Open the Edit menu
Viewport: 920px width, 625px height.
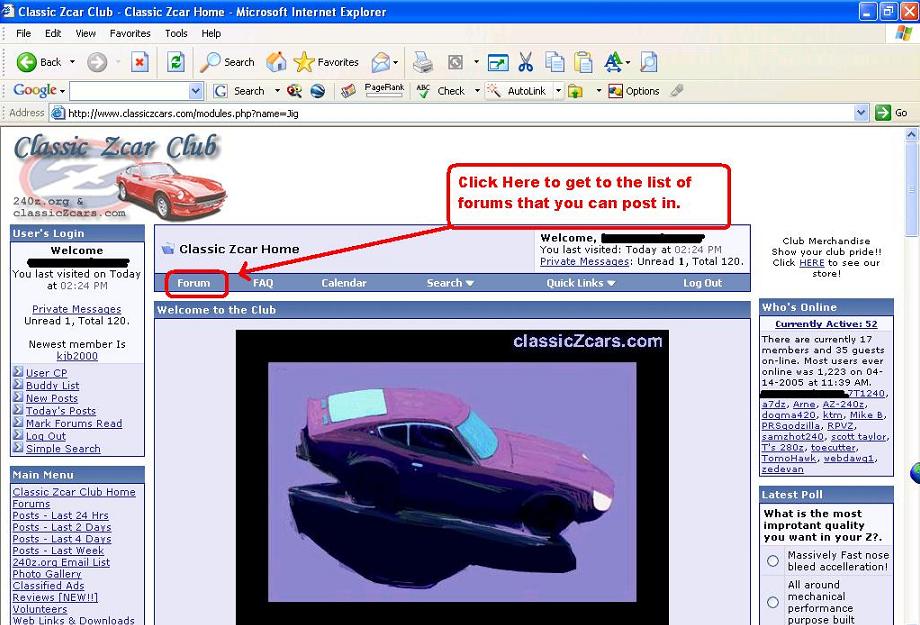point(53,33)
